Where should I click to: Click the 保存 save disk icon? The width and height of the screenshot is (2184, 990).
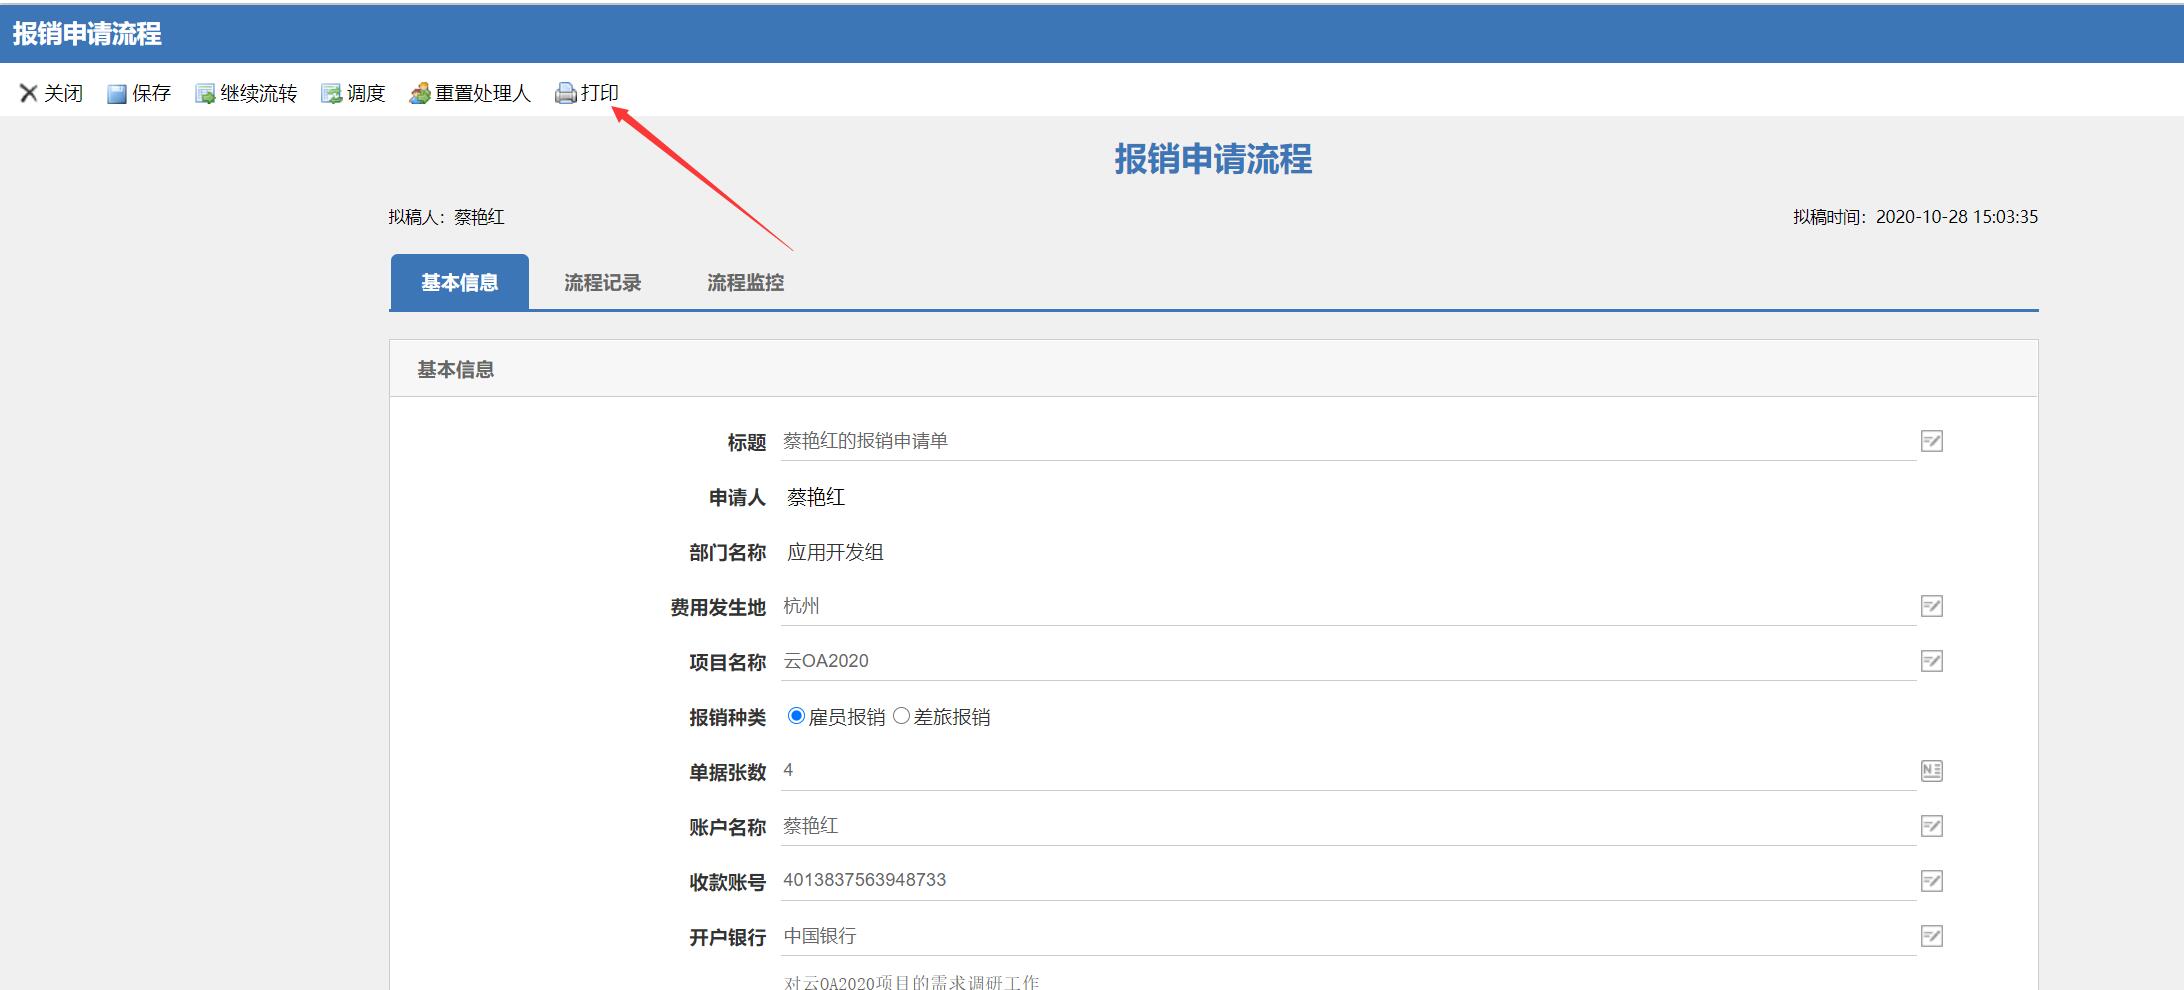[116, 94]
